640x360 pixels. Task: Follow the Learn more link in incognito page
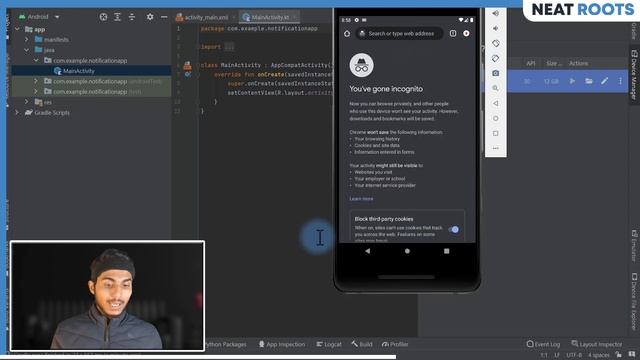[x=361, y=199]
